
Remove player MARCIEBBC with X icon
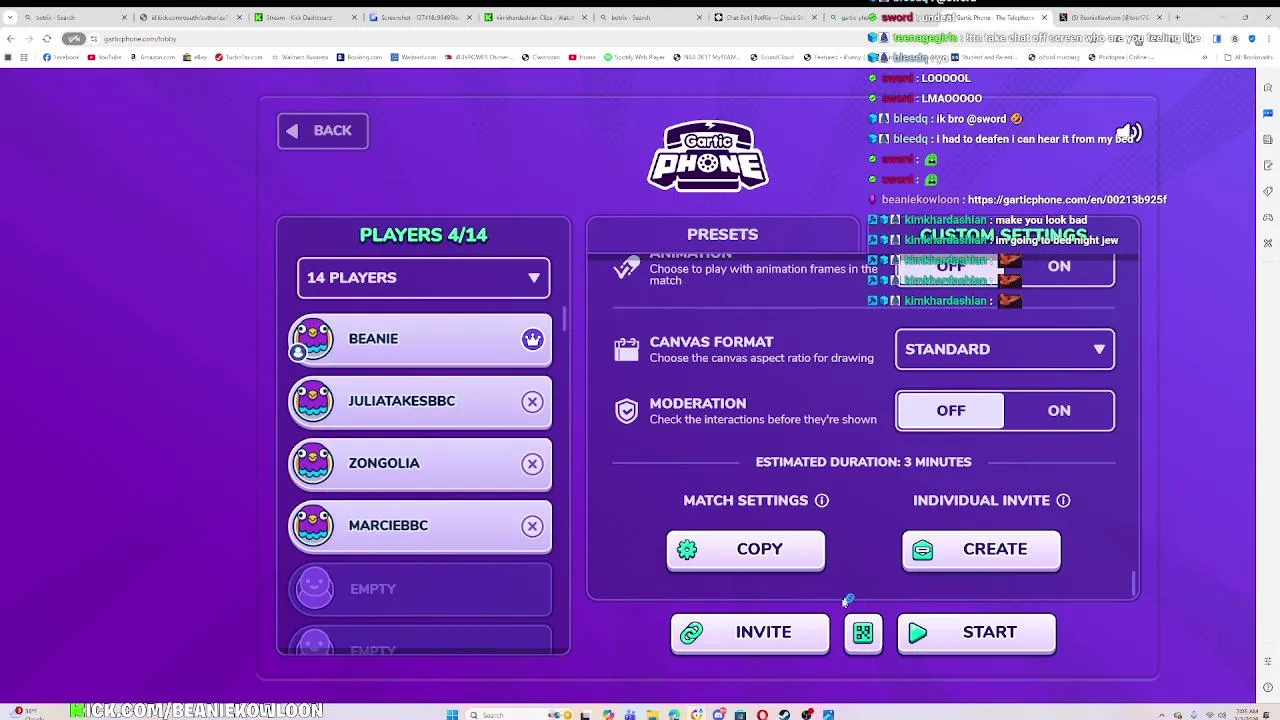click(x=532, y=526)
